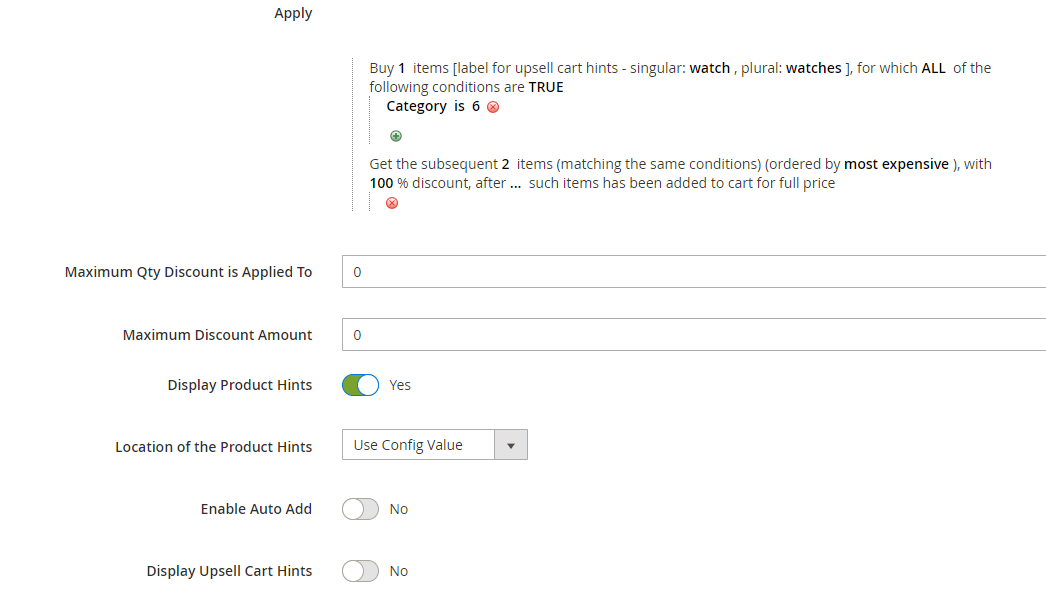Viewport: 1046px width, 603px height.
Task: Click the 'Maximum Qty Discount is Applied To' label
Action: [x=188, y=272]
